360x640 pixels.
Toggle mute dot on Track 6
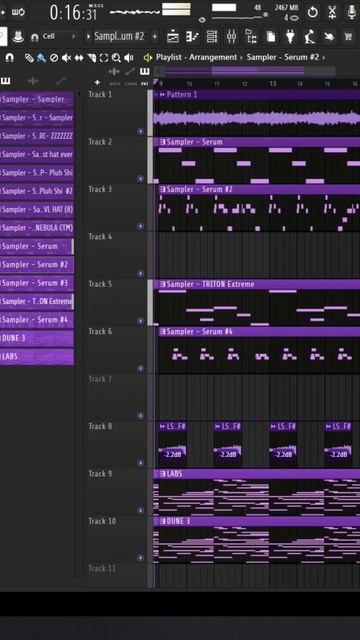141,368
